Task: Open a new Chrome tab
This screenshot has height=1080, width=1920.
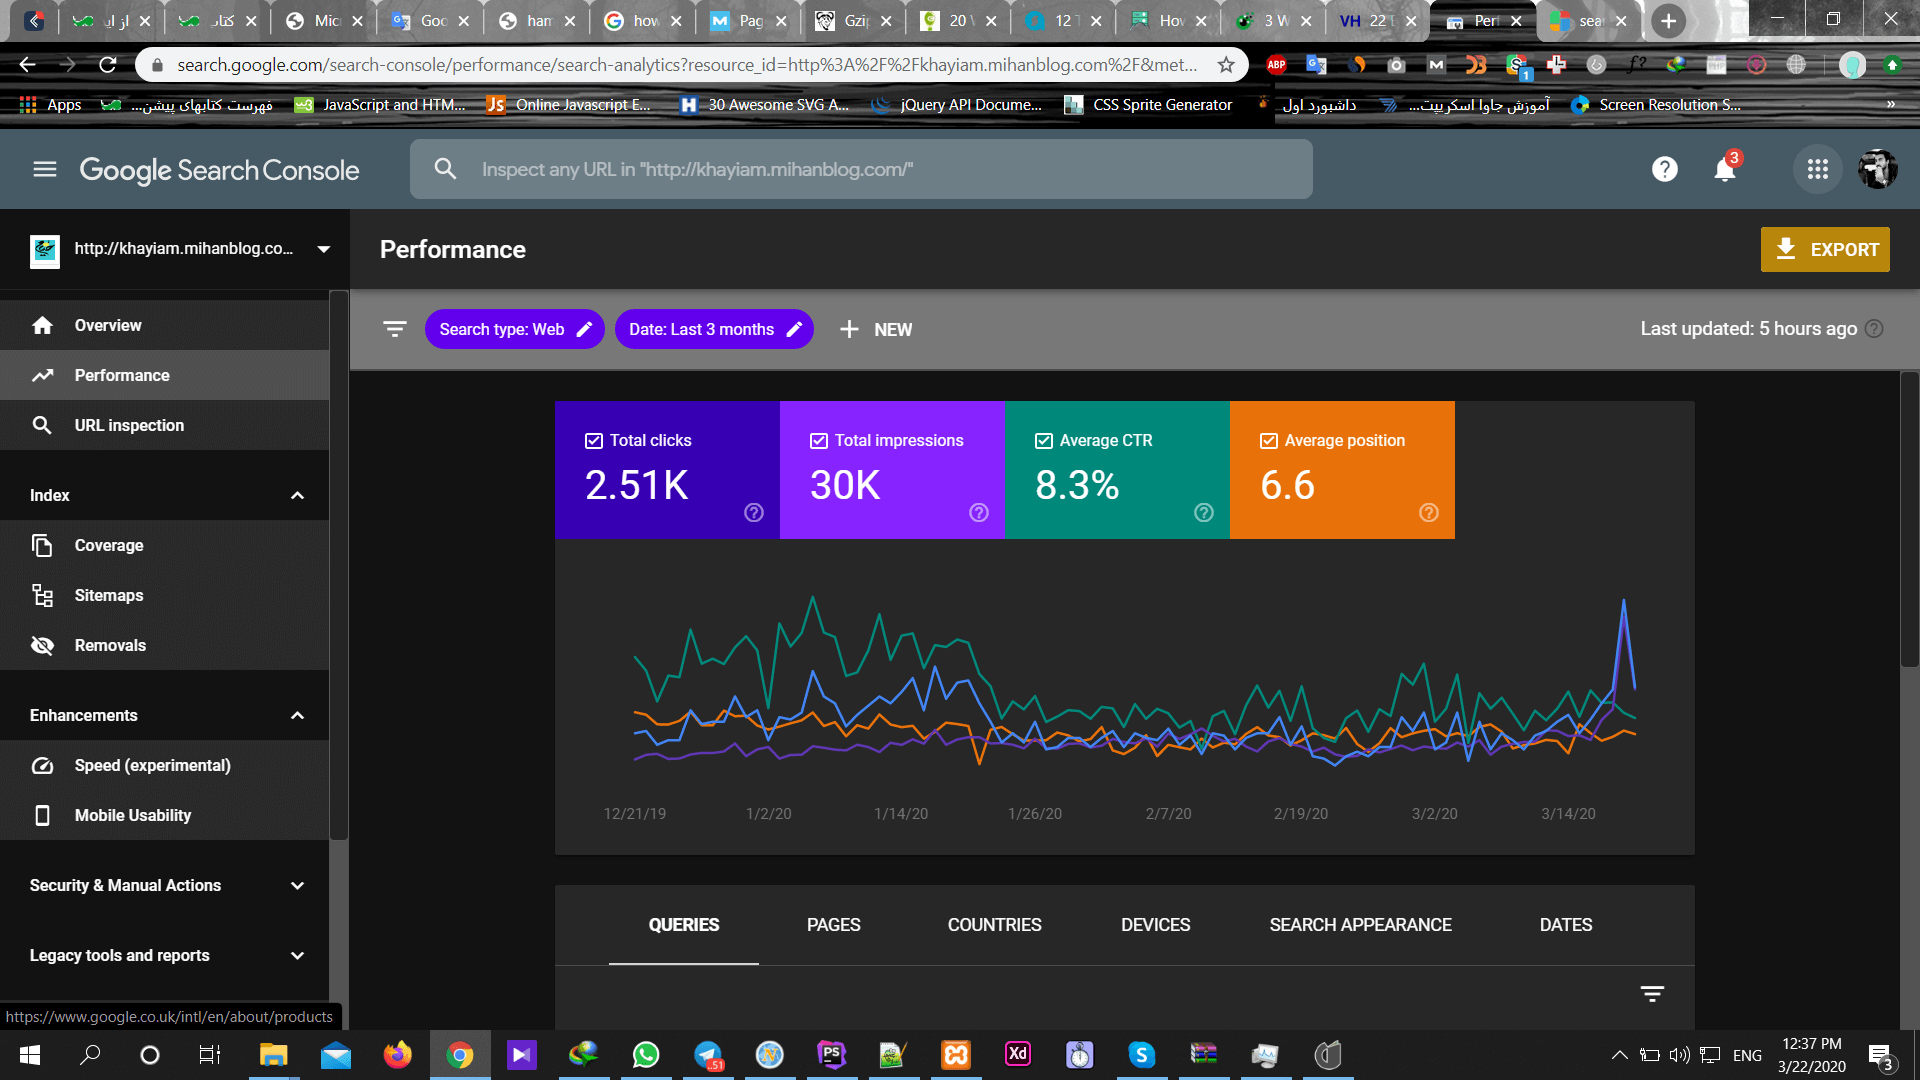Action: [x=1668, y=21]
